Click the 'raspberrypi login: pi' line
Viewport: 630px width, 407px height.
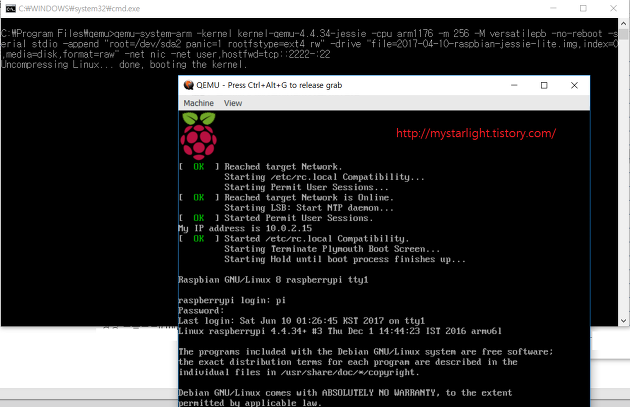[232, 301]
